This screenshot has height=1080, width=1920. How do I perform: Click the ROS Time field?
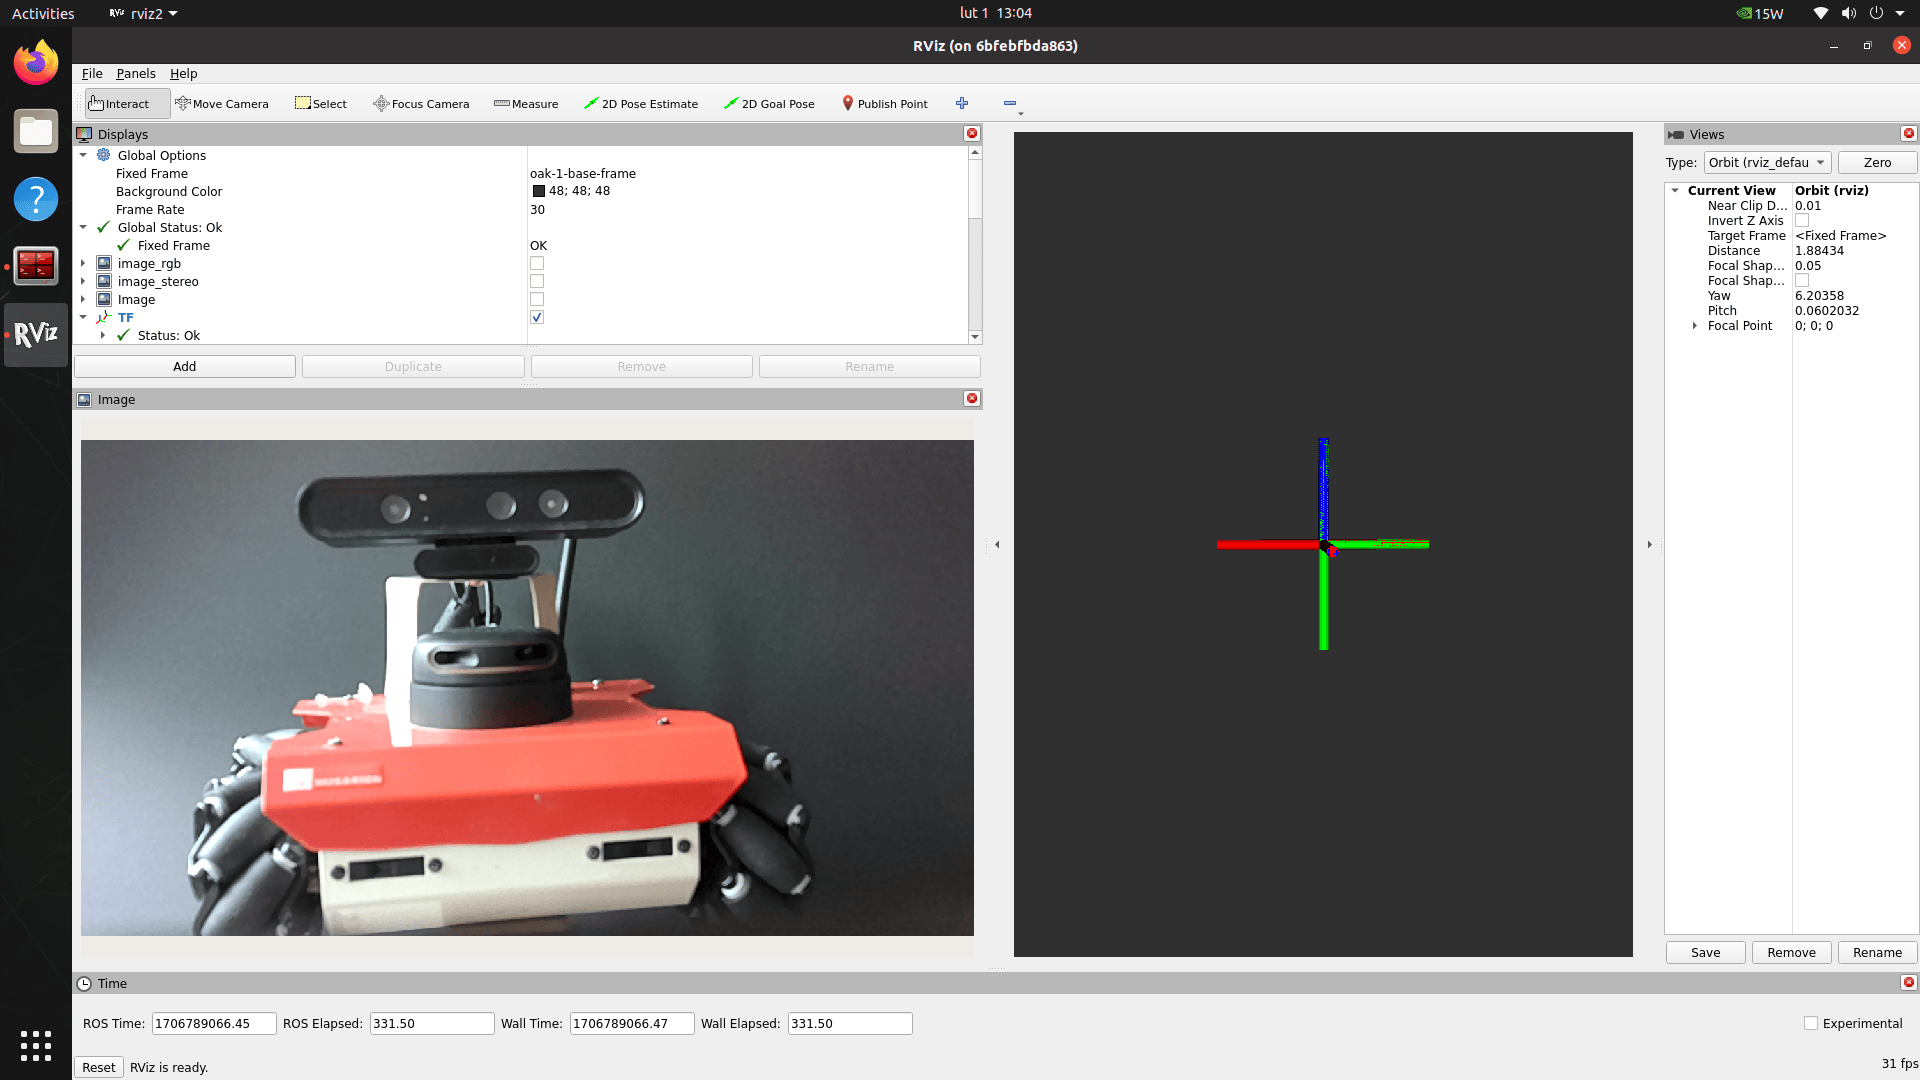[x=214, y=1023]
